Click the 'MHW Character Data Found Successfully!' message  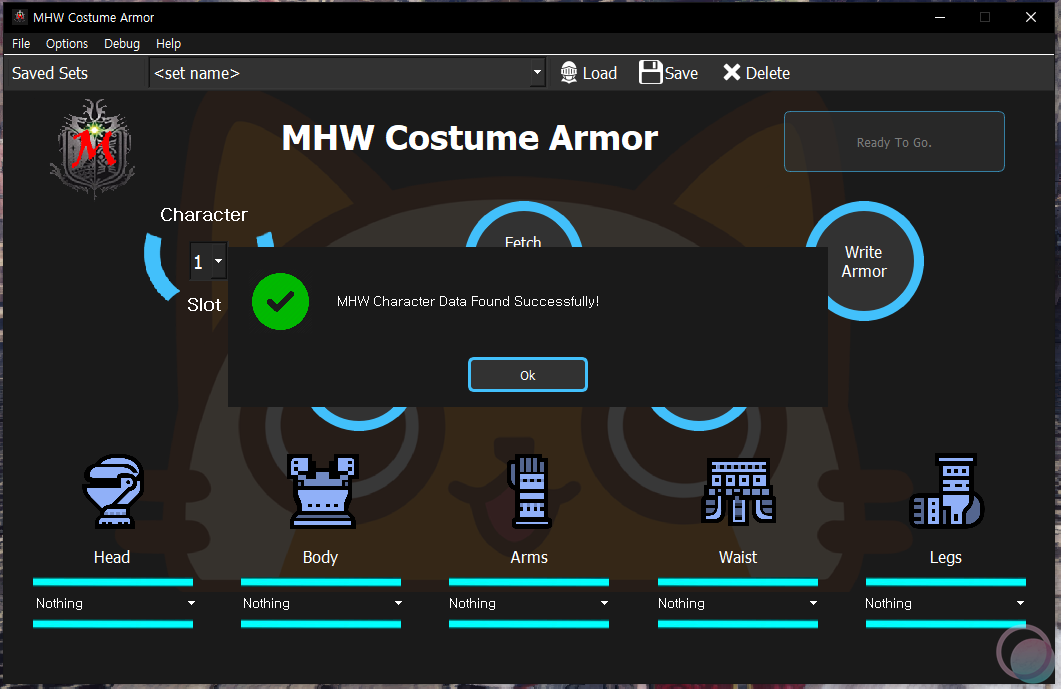(x=468, y=301)
